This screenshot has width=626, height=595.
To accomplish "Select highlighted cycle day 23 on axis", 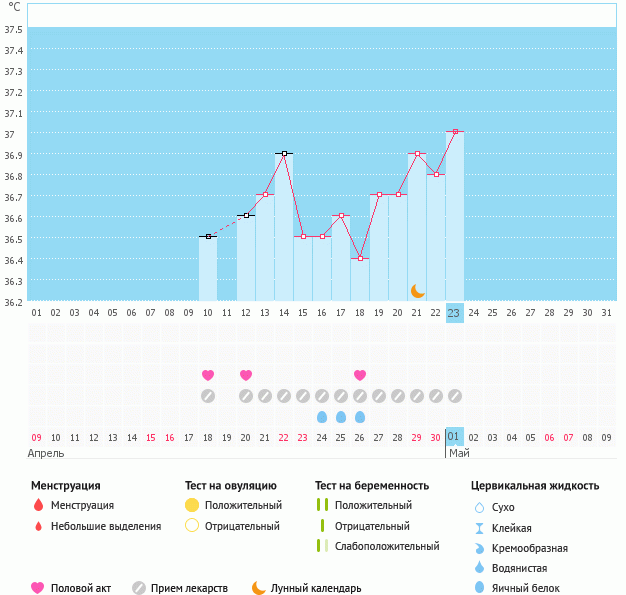I will [x=454, y=313].
